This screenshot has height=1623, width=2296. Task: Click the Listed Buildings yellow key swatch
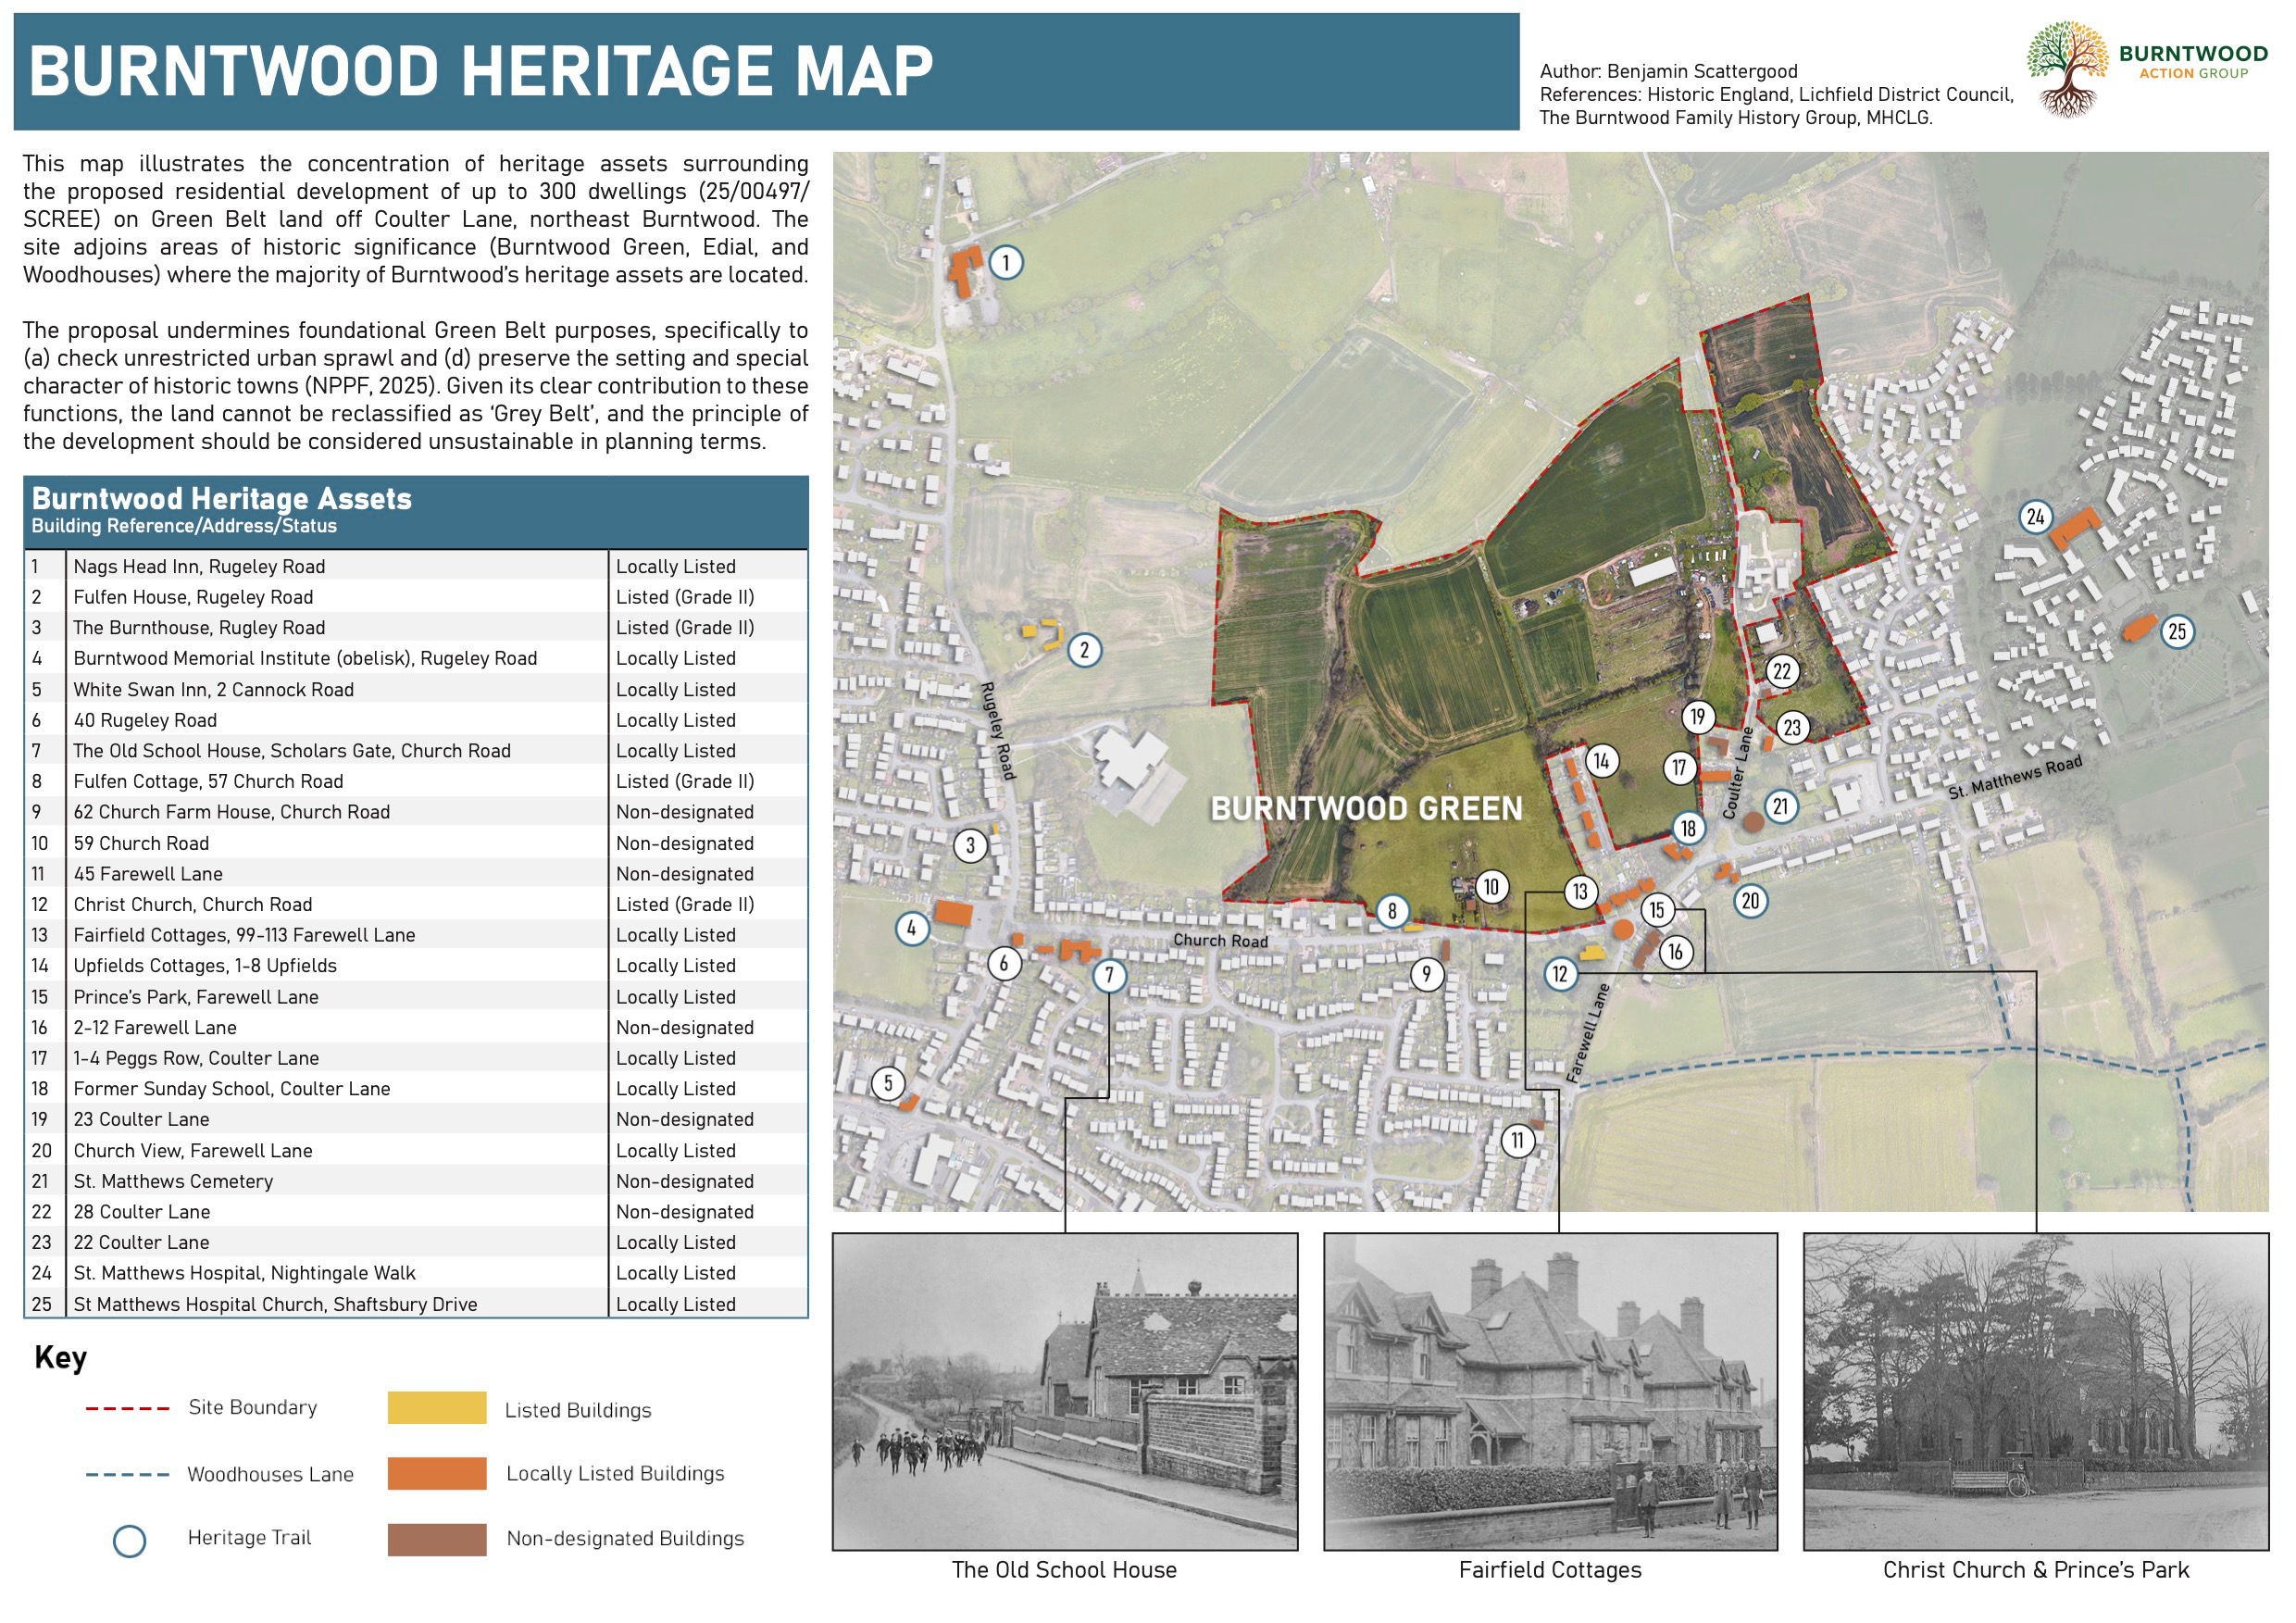click(437, 1408)
